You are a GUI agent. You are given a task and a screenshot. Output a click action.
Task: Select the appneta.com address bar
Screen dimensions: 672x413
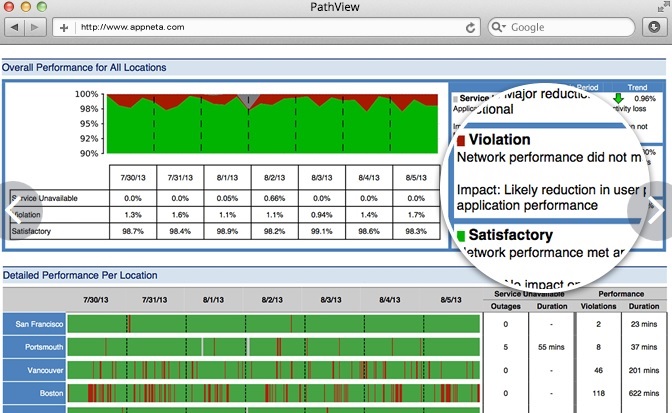[x=266, y=27]
